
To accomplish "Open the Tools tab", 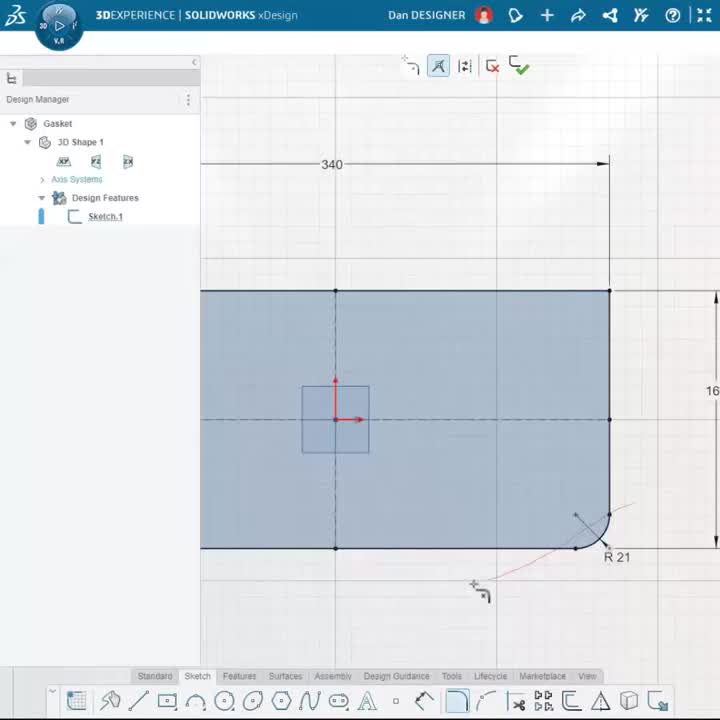I will pyautogui.click(x=452, y=676).
